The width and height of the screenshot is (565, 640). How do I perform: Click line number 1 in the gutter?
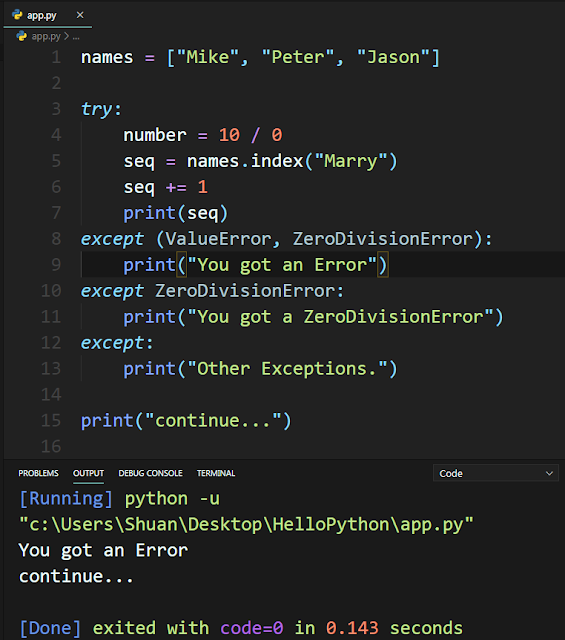click(x=56, y=57)
